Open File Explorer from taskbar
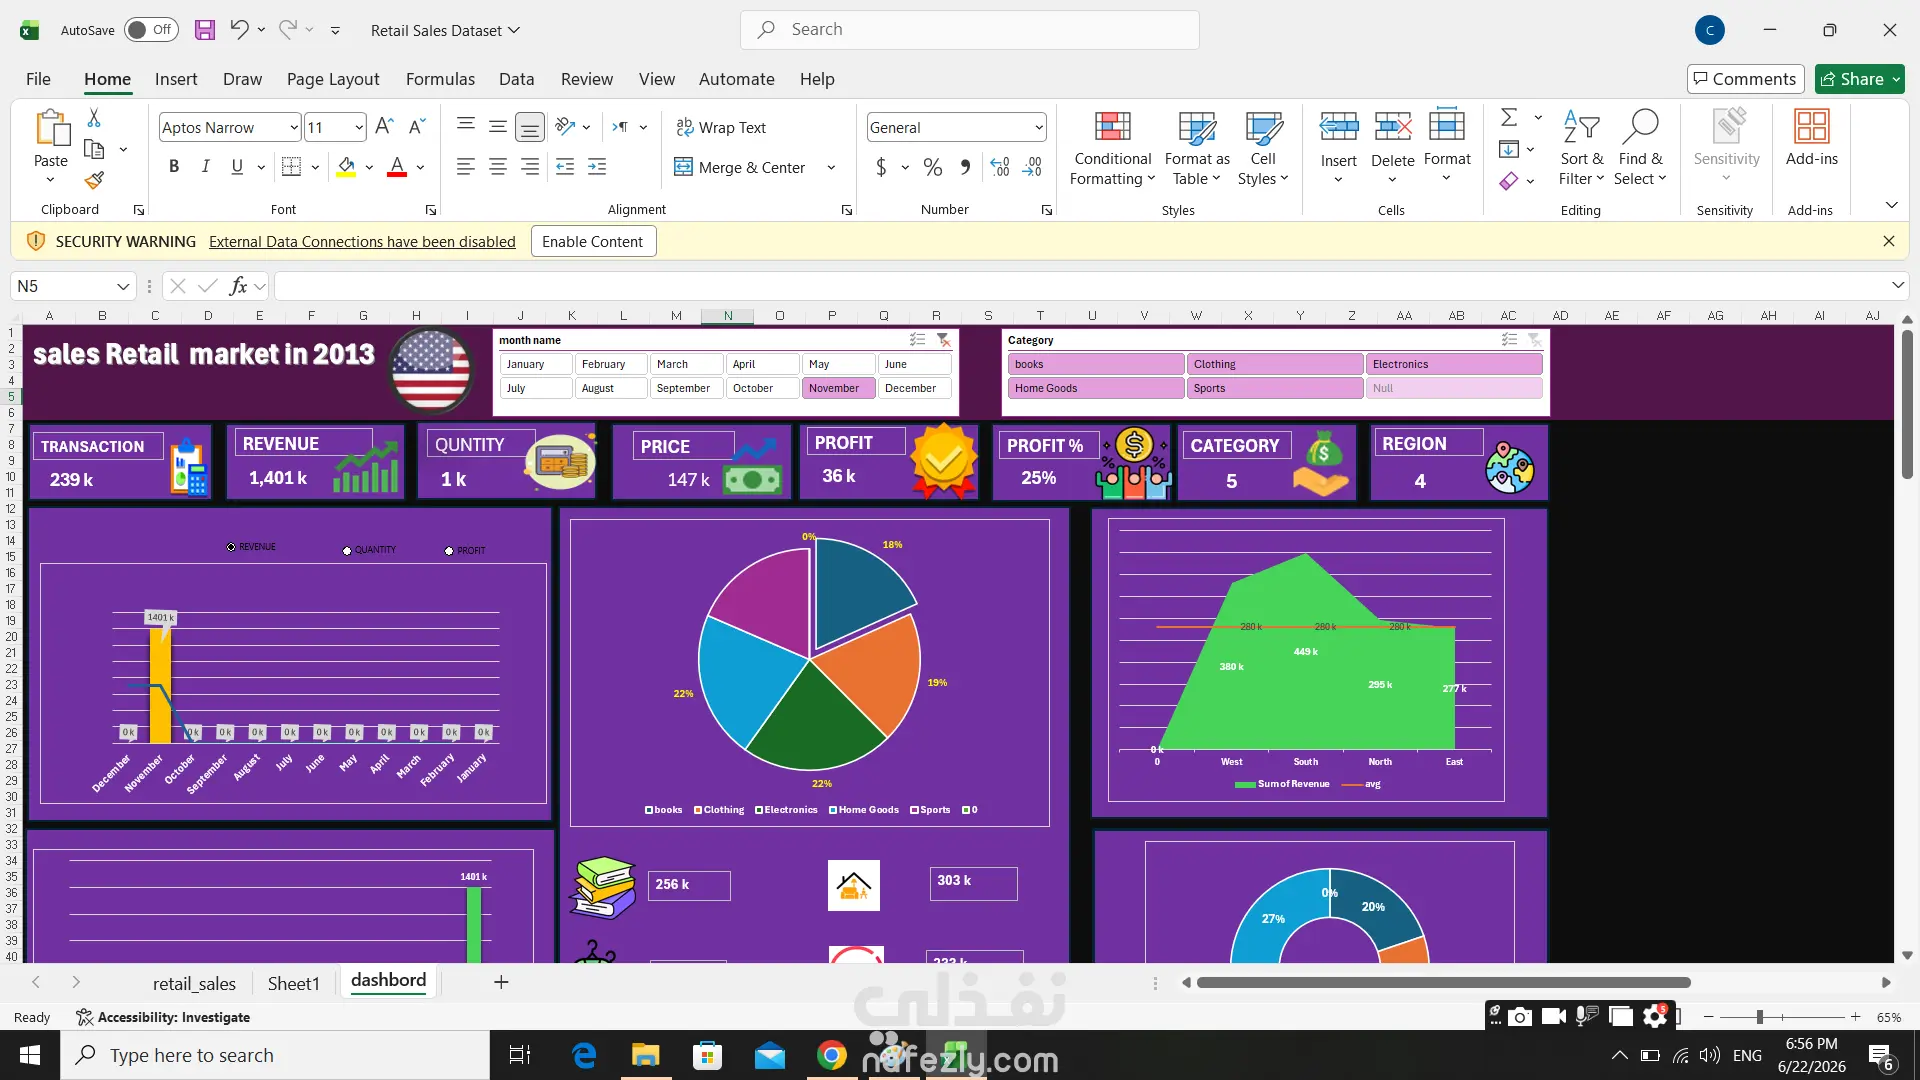 pos(646,1055)
